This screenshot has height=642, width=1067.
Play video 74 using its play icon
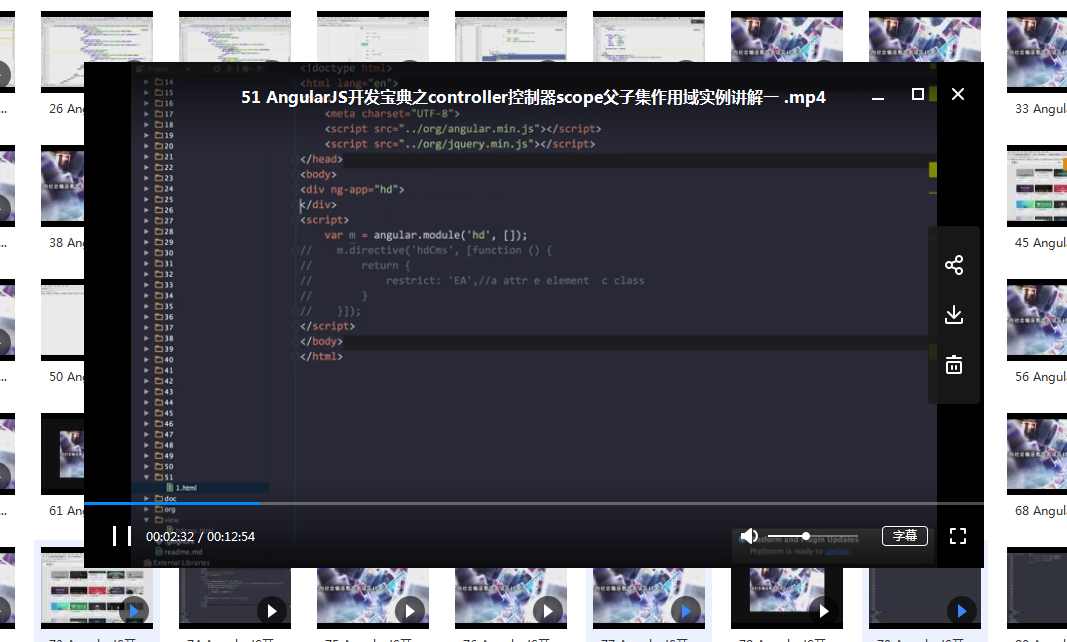pyautogui.click(x=272, y=611)
